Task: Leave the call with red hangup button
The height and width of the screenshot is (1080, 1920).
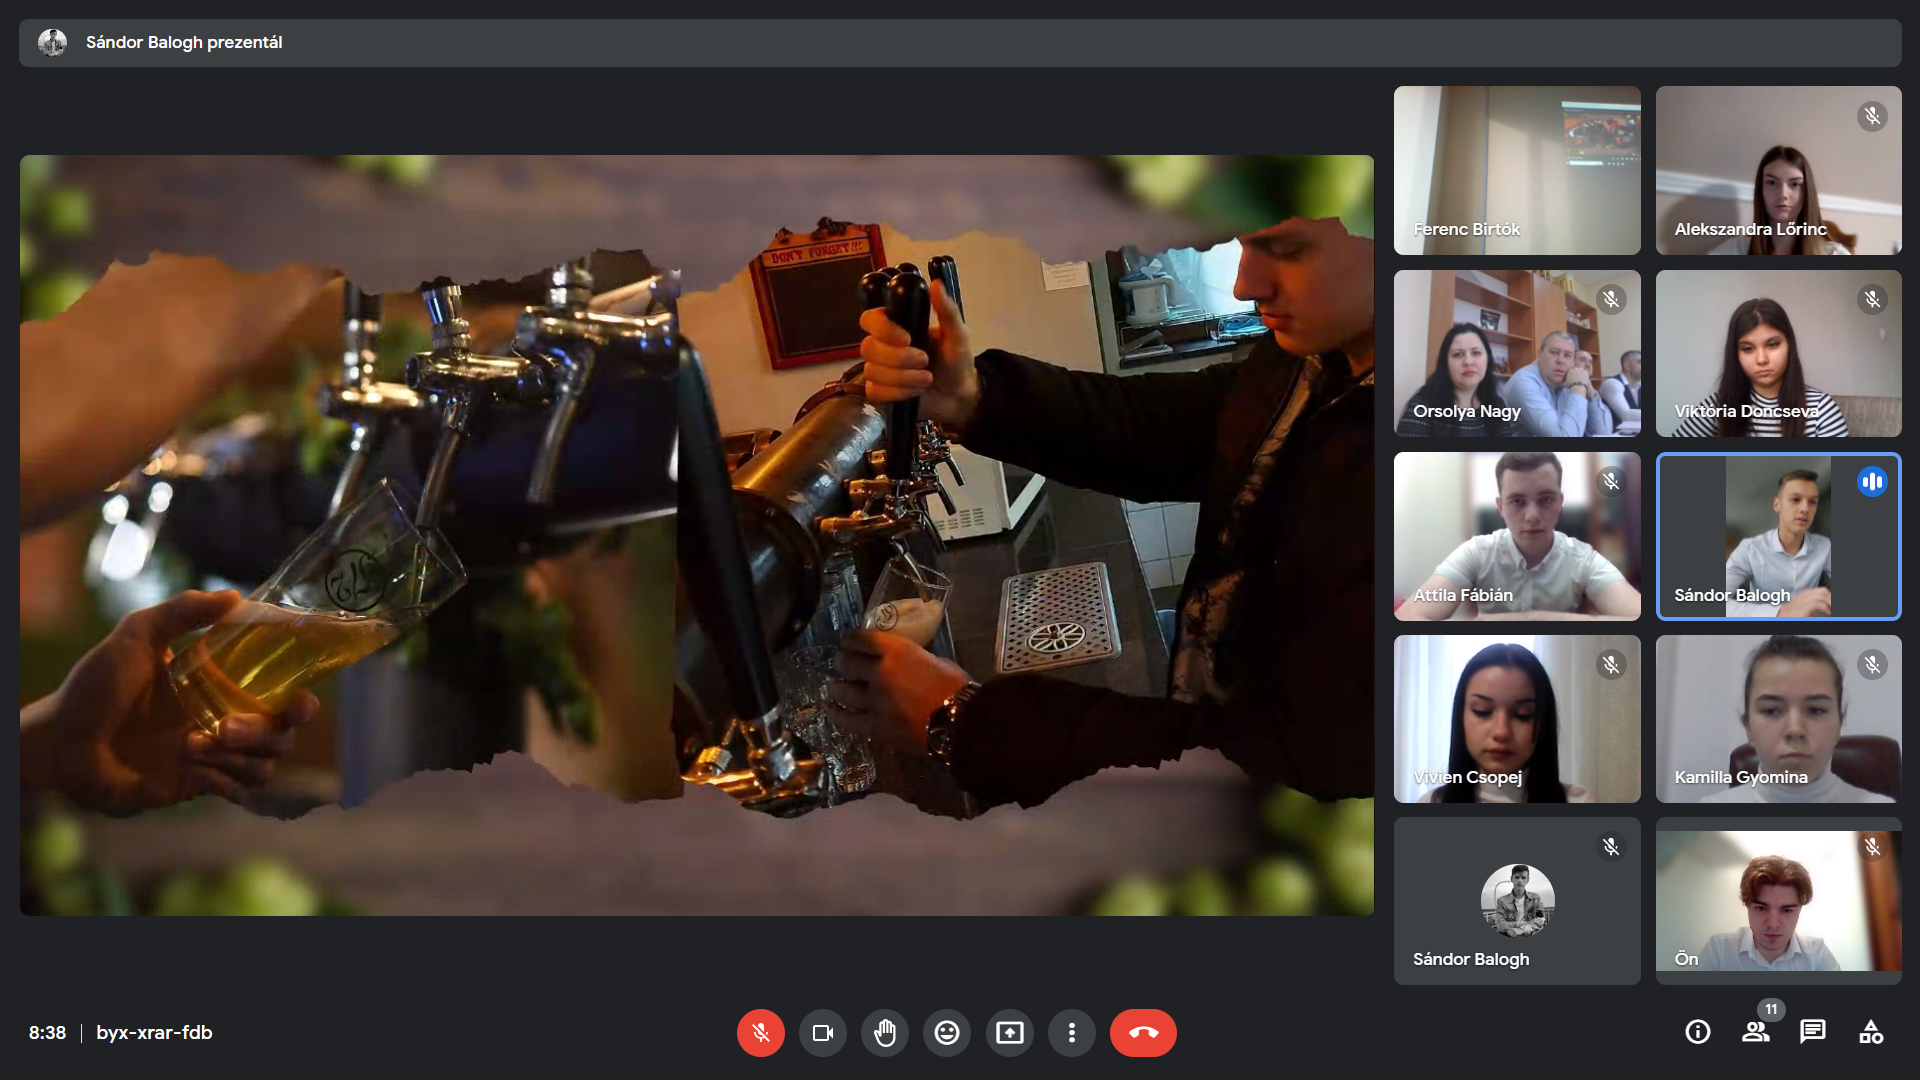Action: pyautogui.click(x=1142, y=1033)
